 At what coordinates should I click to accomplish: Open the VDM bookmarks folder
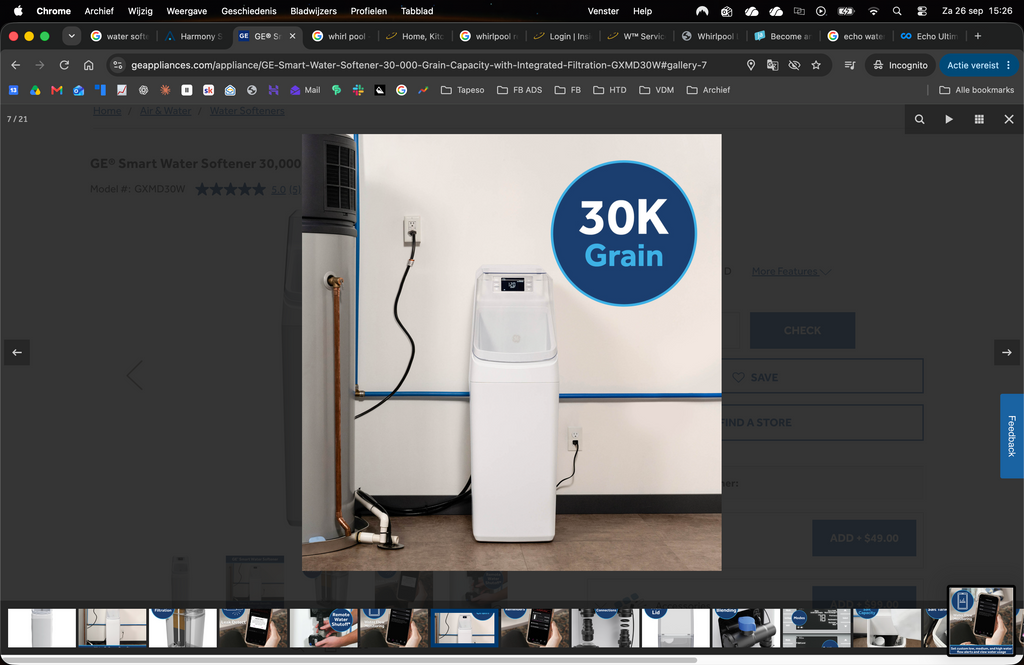[656, 90]
